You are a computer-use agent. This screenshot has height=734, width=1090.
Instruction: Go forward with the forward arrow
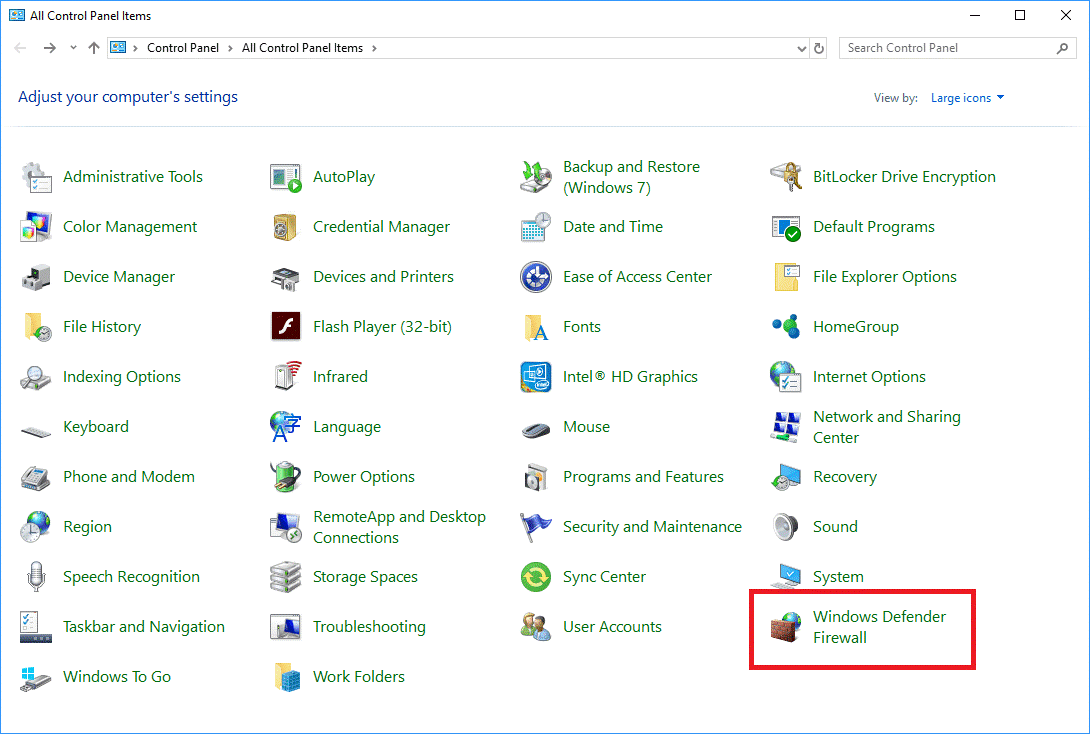(x=49, y=48)
